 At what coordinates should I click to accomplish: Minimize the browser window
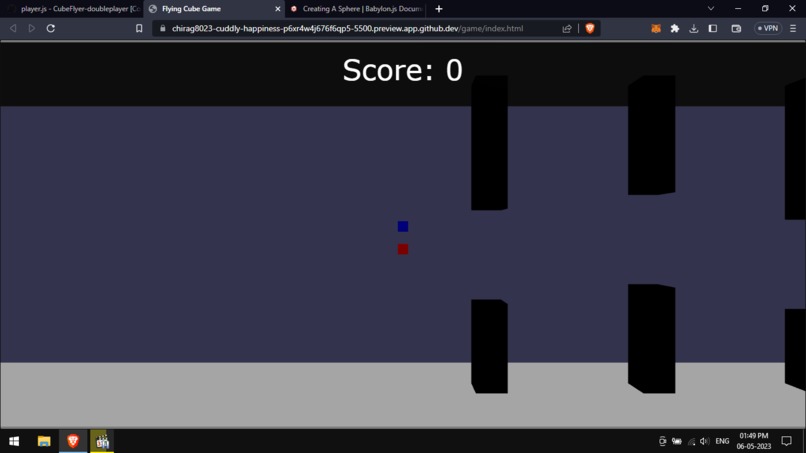click(x=738, y=8)
